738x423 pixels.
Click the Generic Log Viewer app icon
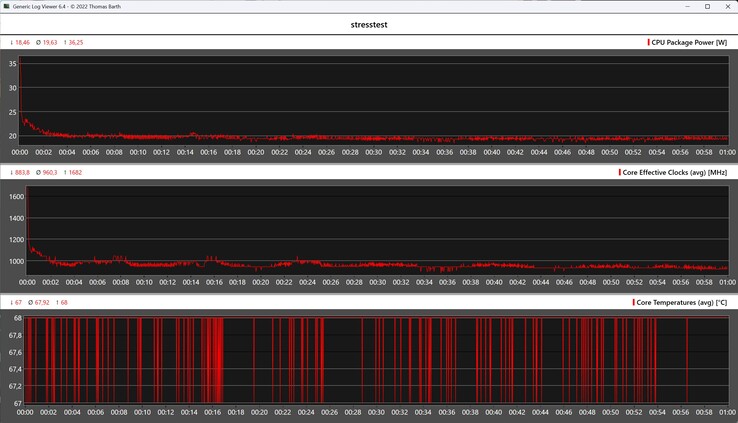tap(6, 6)
